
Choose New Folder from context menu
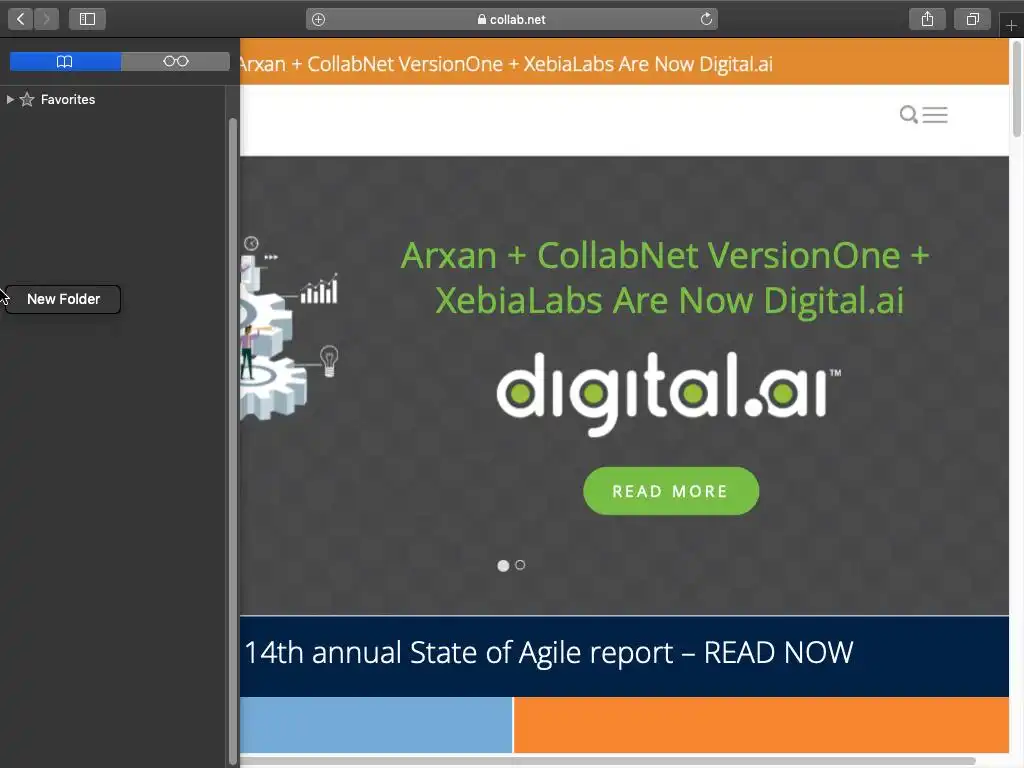coord(63,299)
